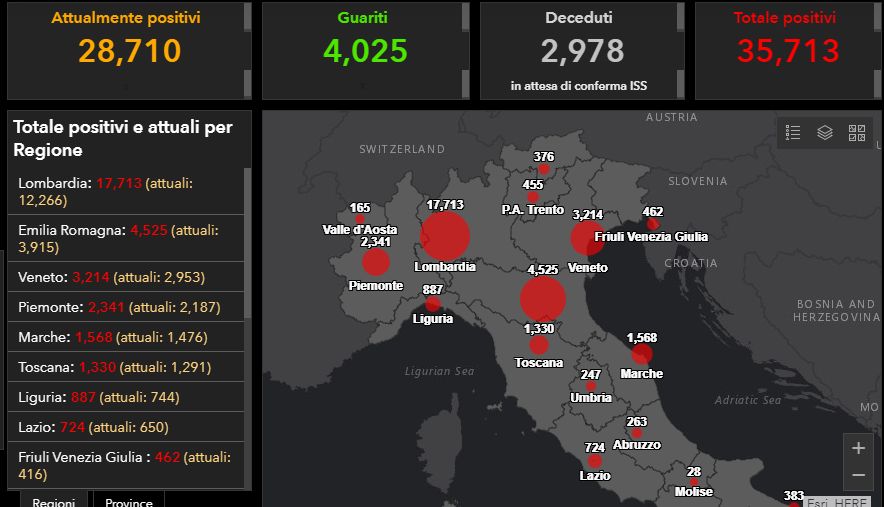Click the Totale positivi counter panel
This screenshot has width=884, height=507.
784,50
